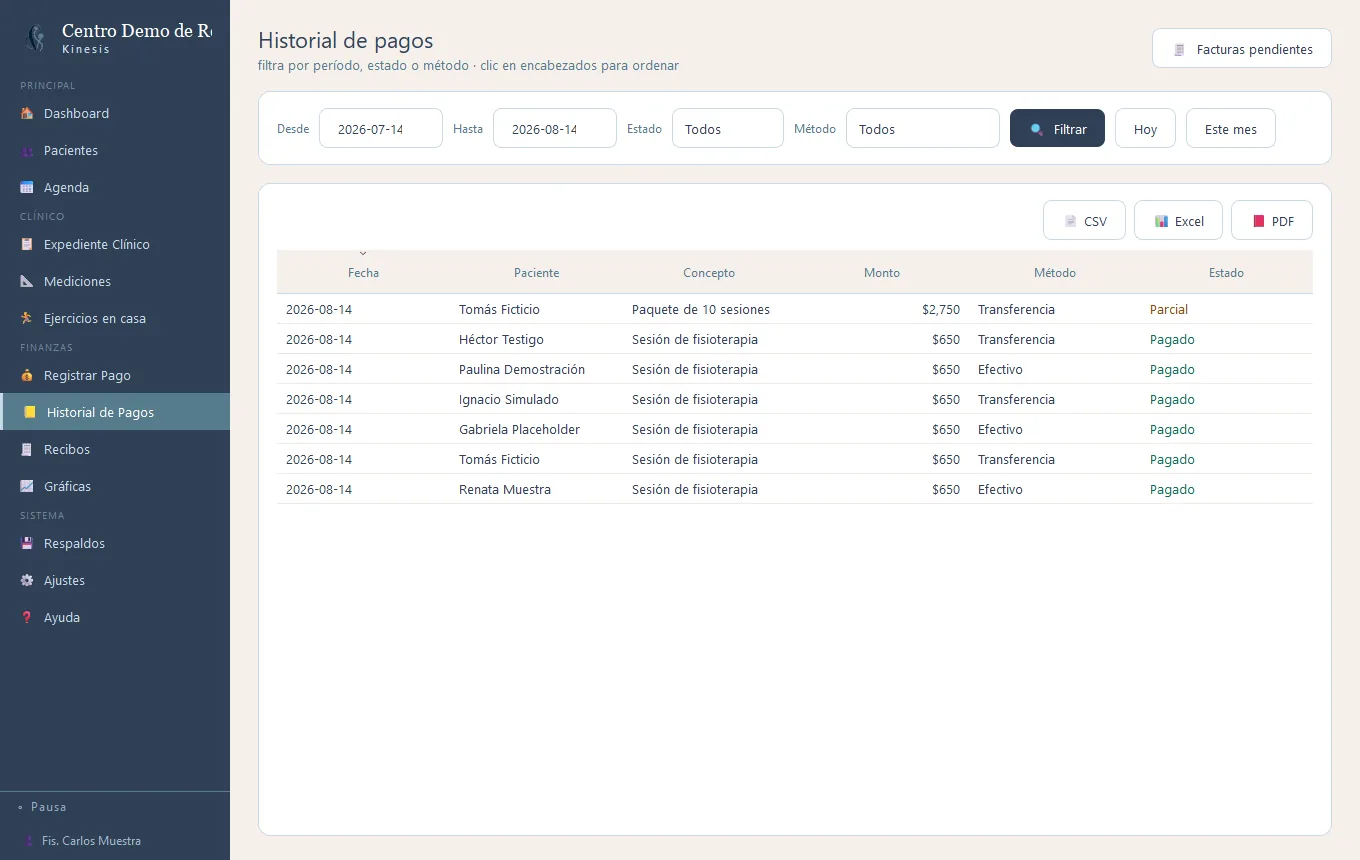
Task: Sort by the Concepto column header
Action: 709,272
